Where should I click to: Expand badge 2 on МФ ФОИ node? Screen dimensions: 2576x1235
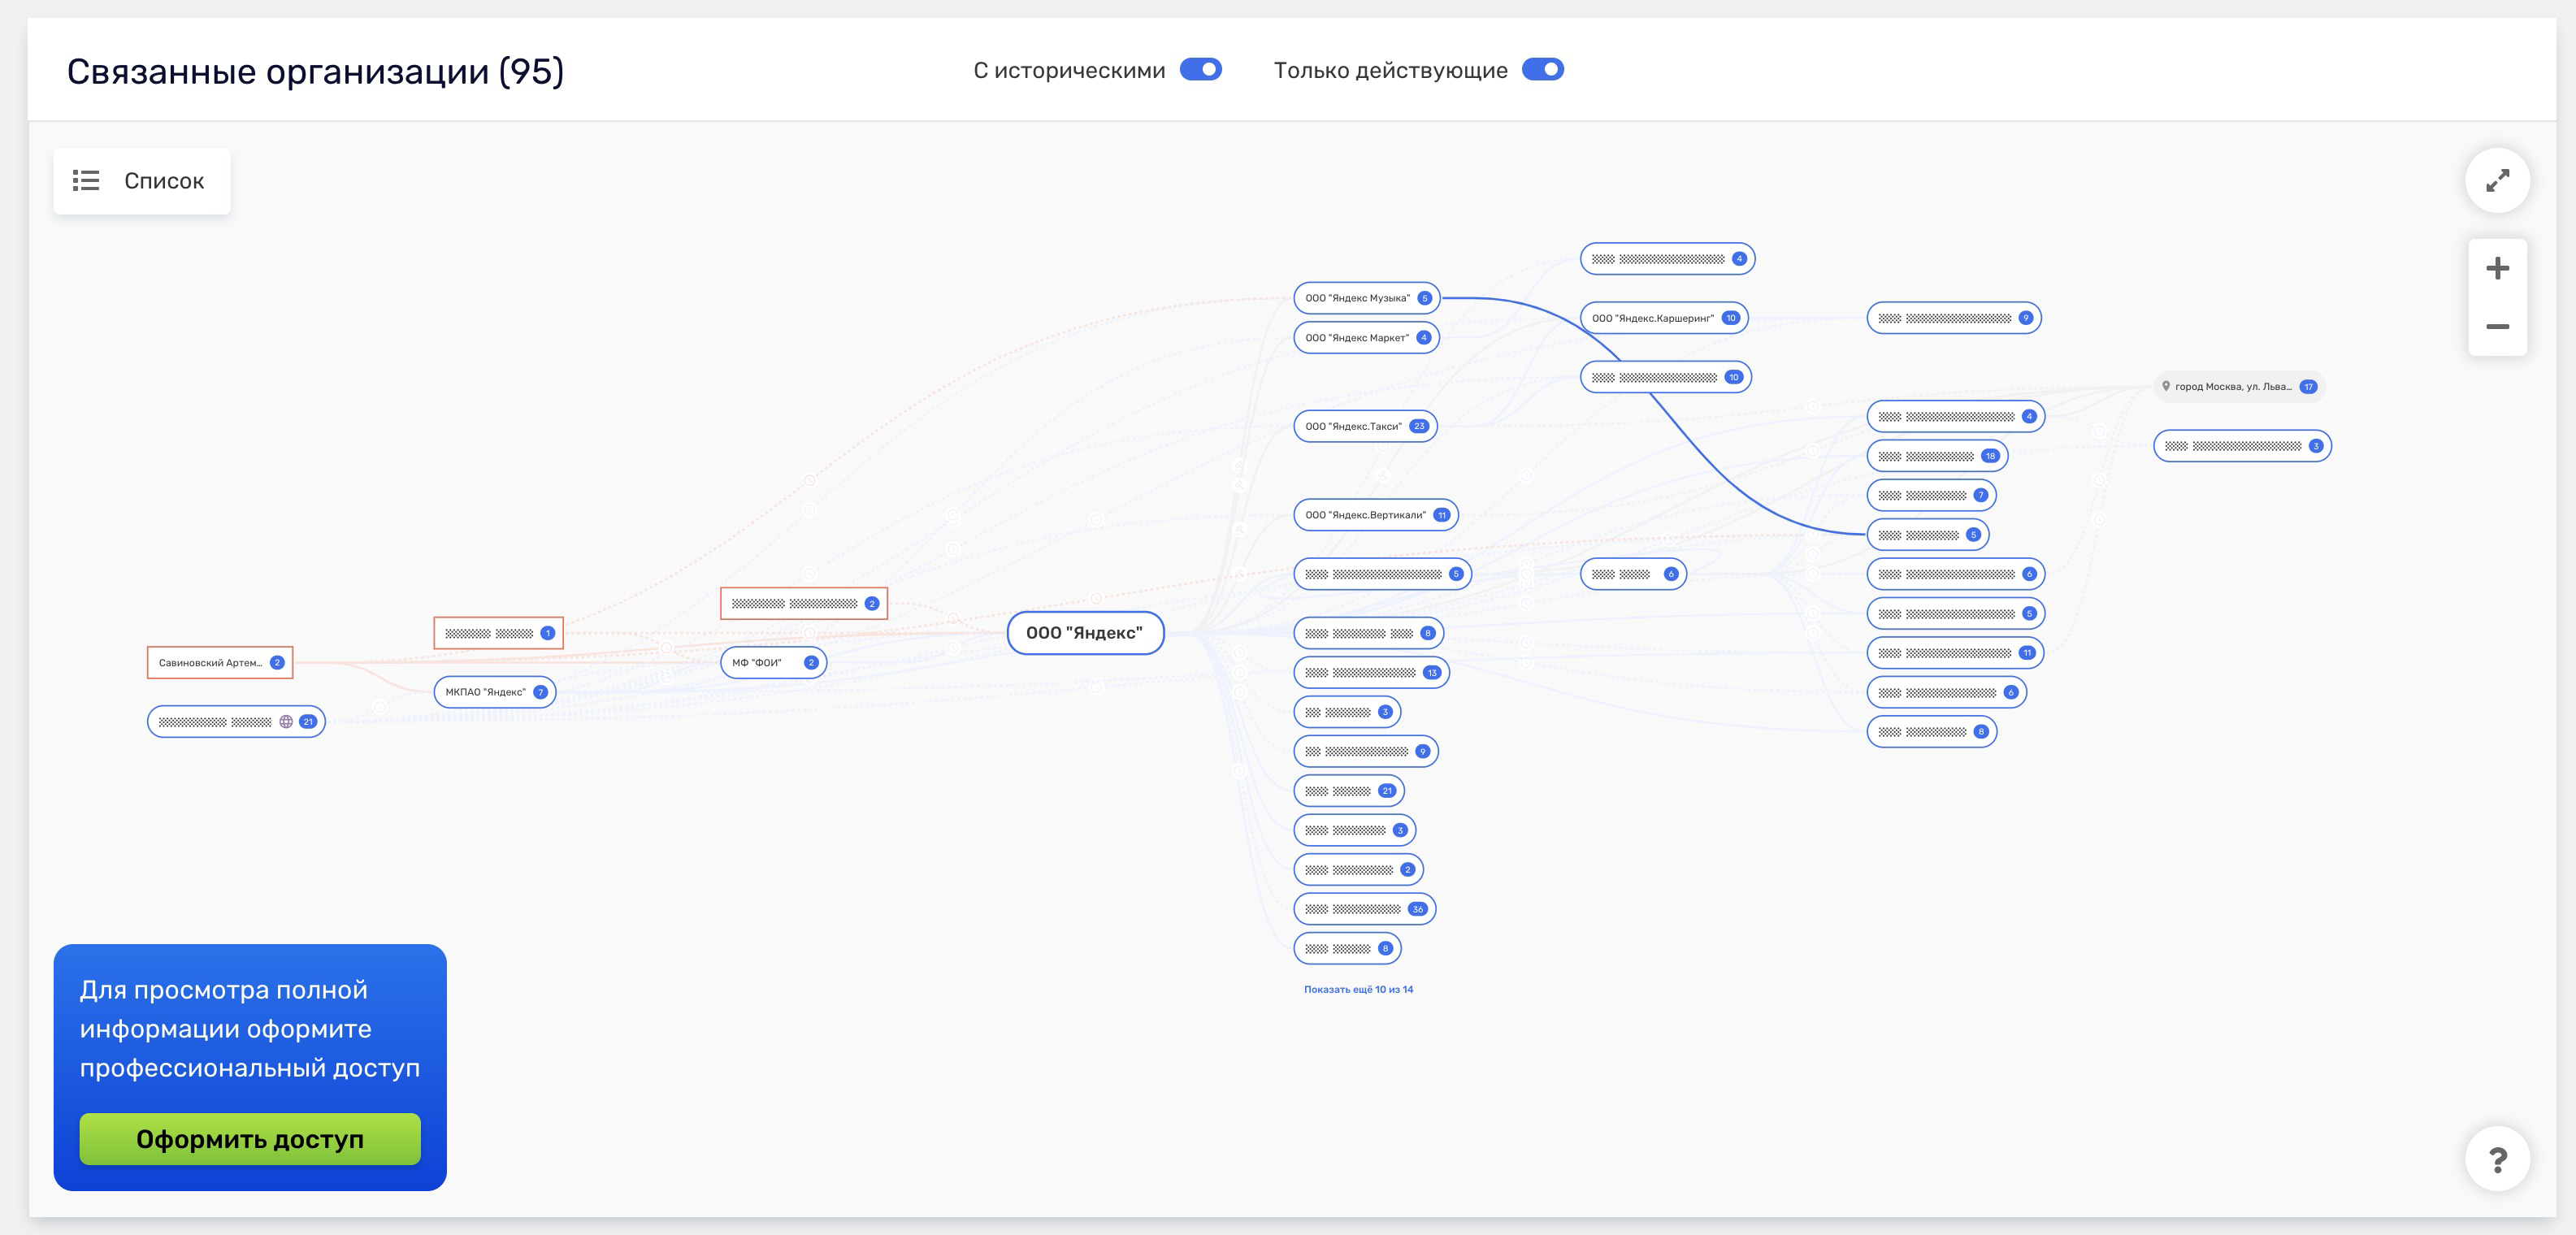point(811,663)
